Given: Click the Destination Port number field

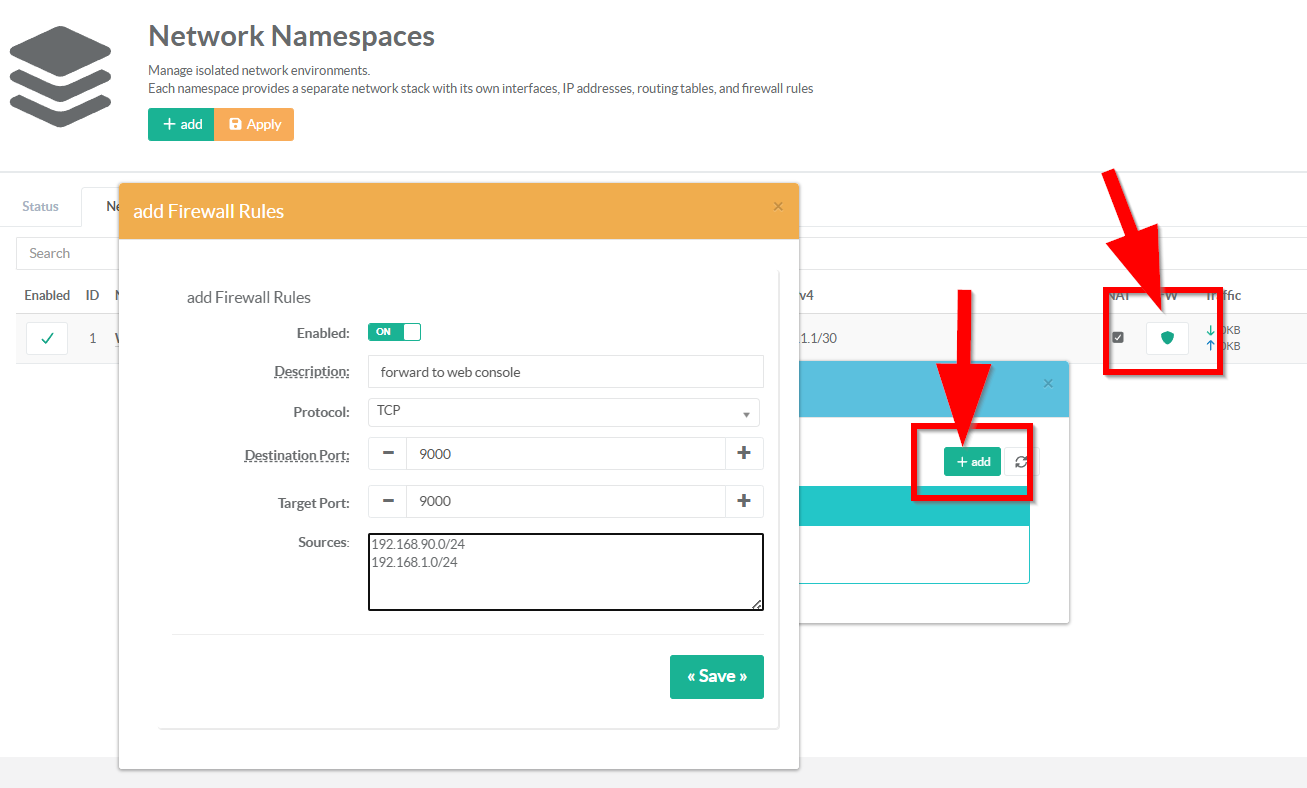Looking at the screenshot, I should click(x=565, y=453).
